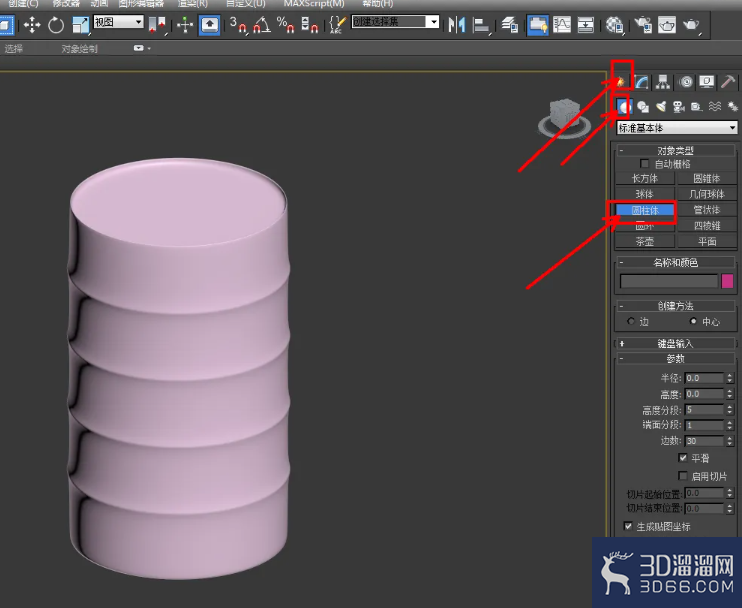The image size is (742, 608).
Task: Select the Shapes category icon
Action: click(x=643, y=106)
